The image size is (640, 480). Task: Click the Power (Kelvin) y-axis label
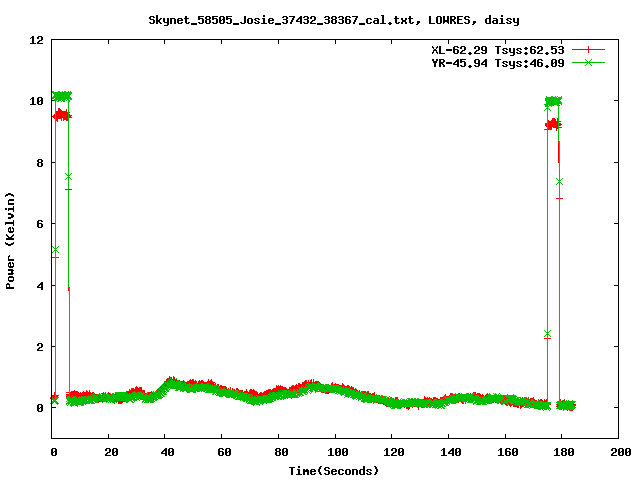[10, 241]
